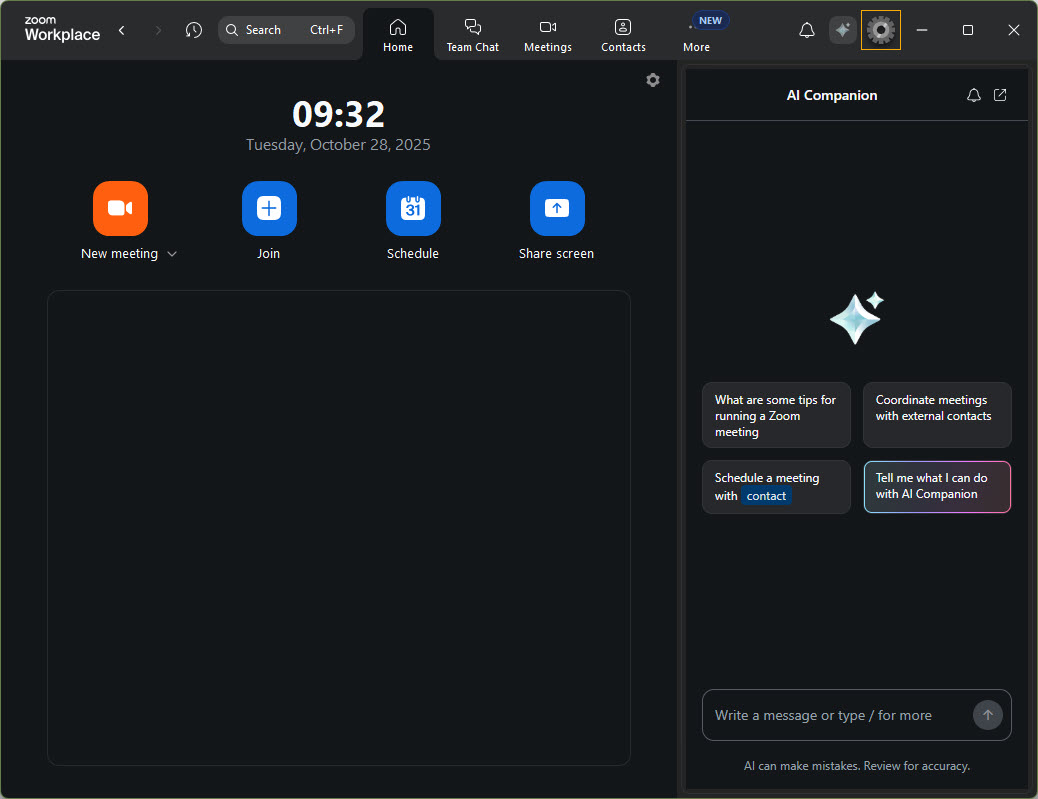Screen dimensions: 1038x799
Task: Click the tips for running a Zoom meeting prompt
Action: (776, 415)
